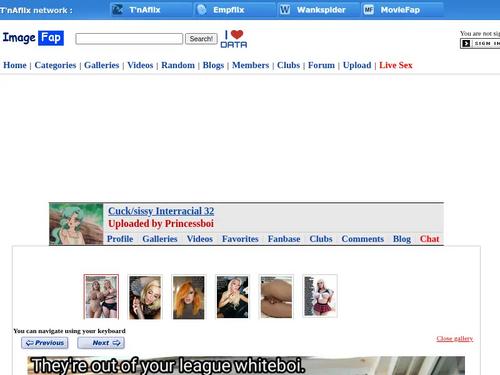Open the Empflix network icon
Image resolution: width=500 pixels, height=375 pixels.
click(201, 10)
